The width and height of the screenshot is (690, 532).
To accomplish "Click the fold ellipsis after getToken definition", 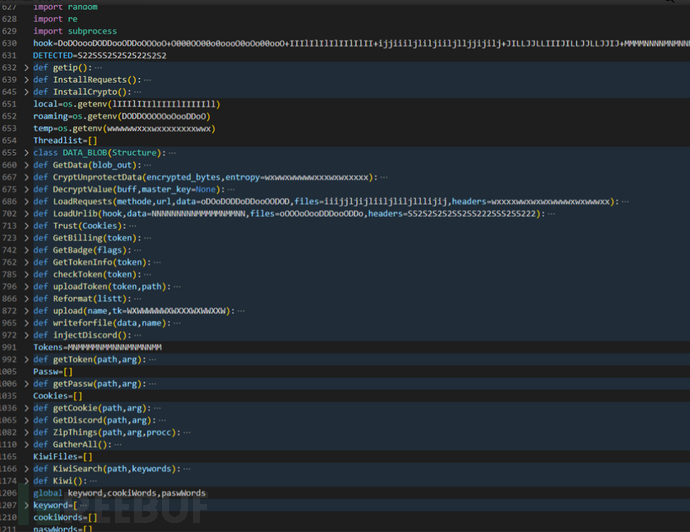I will click(151, 359).
